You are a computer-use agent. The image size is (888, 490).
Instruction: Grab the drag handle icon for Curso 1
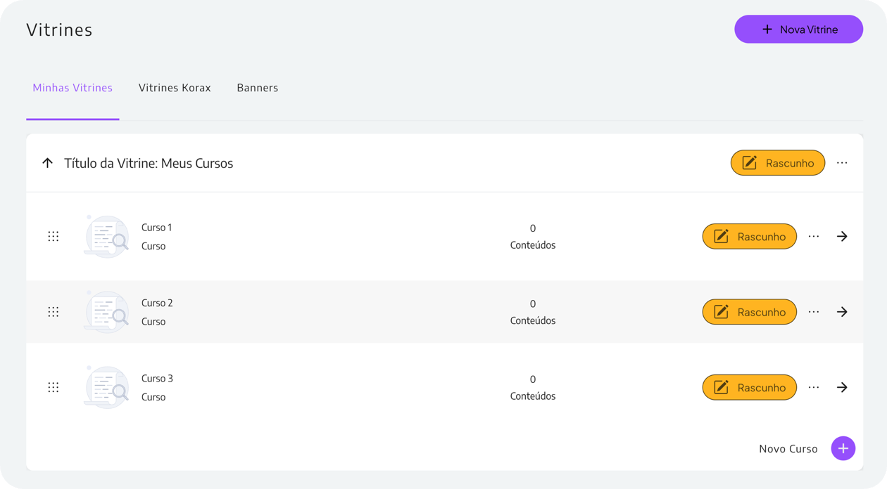[x=53, y=236]
